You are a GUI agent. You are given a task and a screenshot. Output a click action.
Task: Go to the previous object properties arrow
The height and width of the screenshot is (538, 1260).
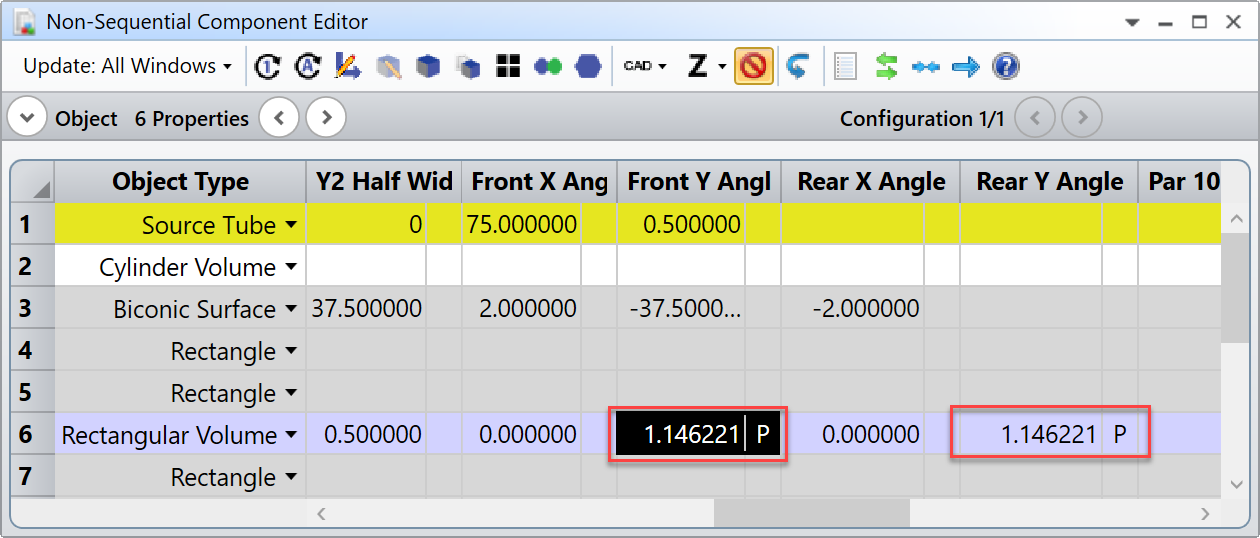tap(279, 119)
